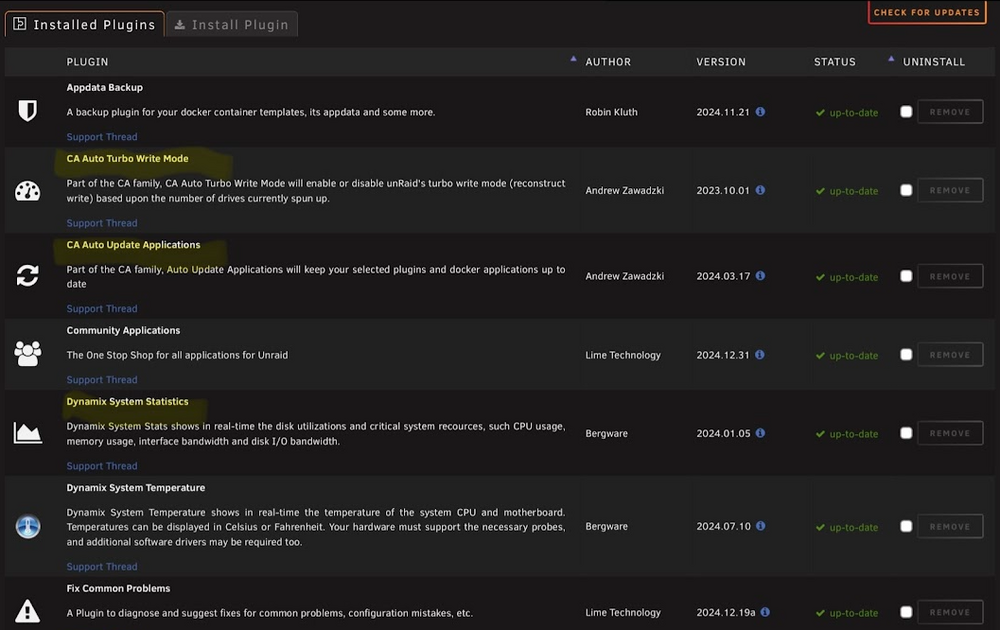Open version info for Appdata Backup 2024.11.21
The height and width of the screenshot is (630, 1000).
coord(760,112)
